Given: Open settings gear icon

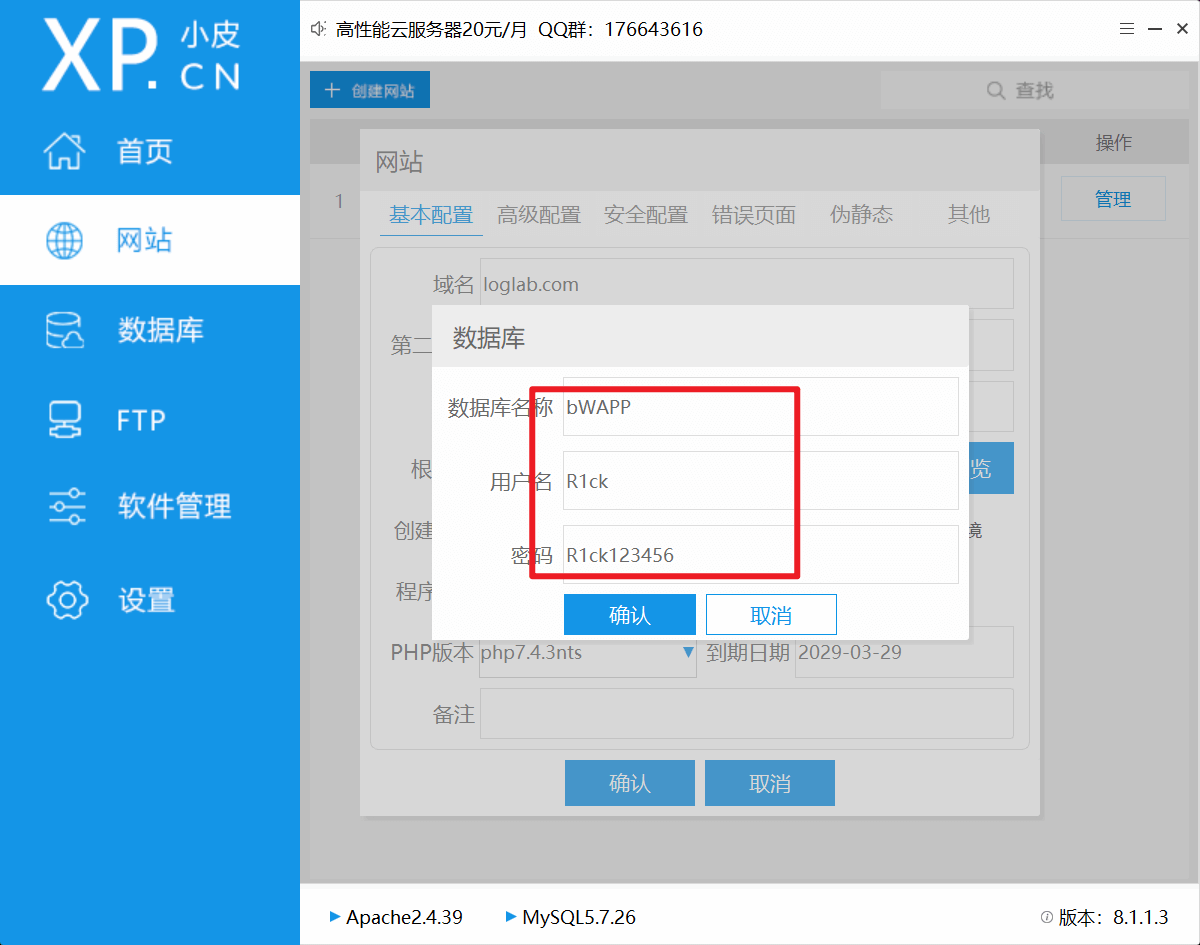Looking at the screenshot, I should coord(65,599).
